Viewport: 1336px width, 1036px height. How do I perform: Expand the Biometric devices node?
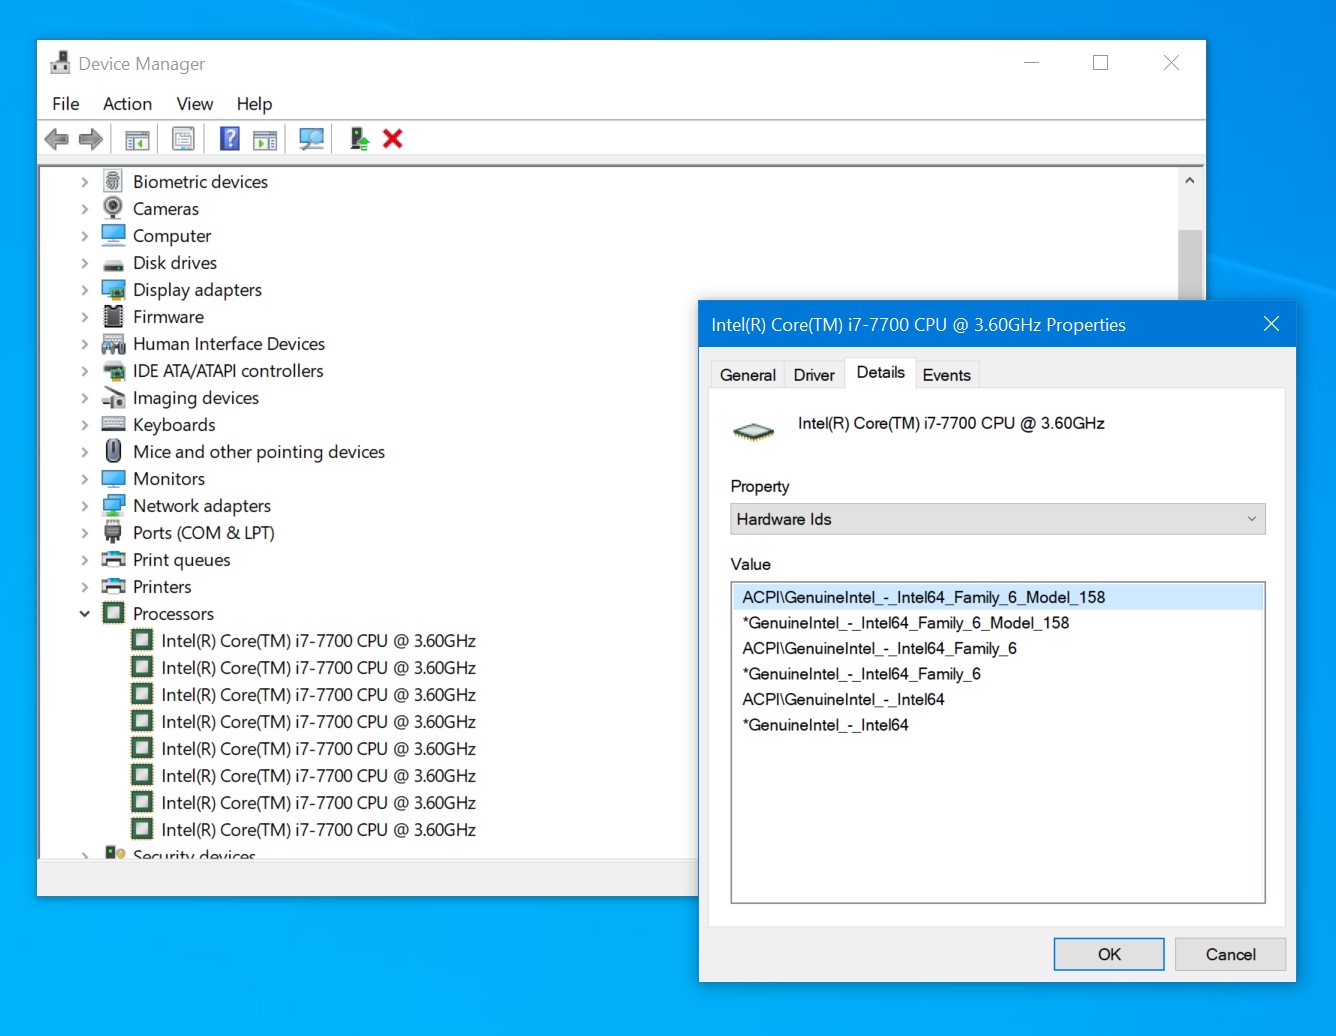pyautogui.click(x=84, y=182)
